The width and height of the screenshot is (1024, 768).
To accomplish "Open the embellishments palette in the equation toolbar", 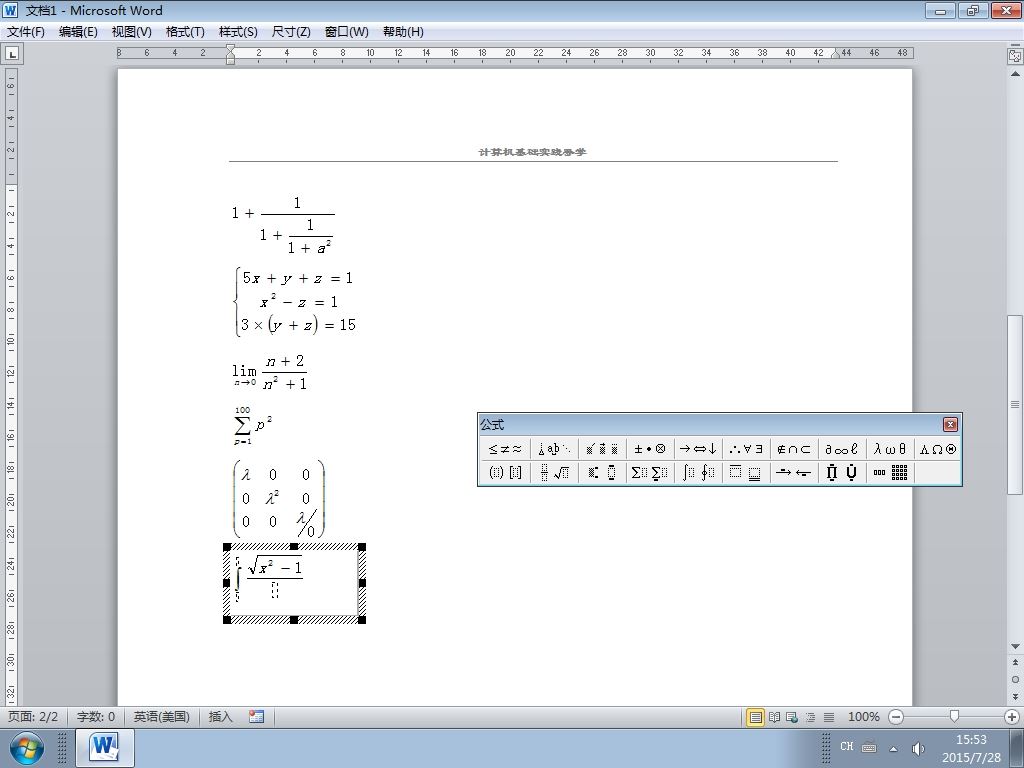I will 602,449.
